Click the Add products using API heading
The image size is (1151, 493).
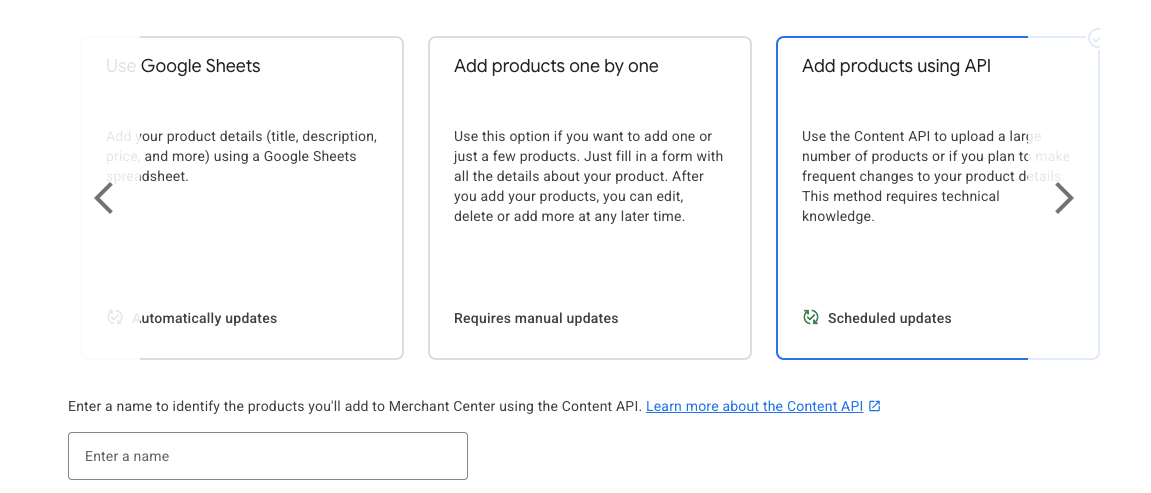point(896,66)
